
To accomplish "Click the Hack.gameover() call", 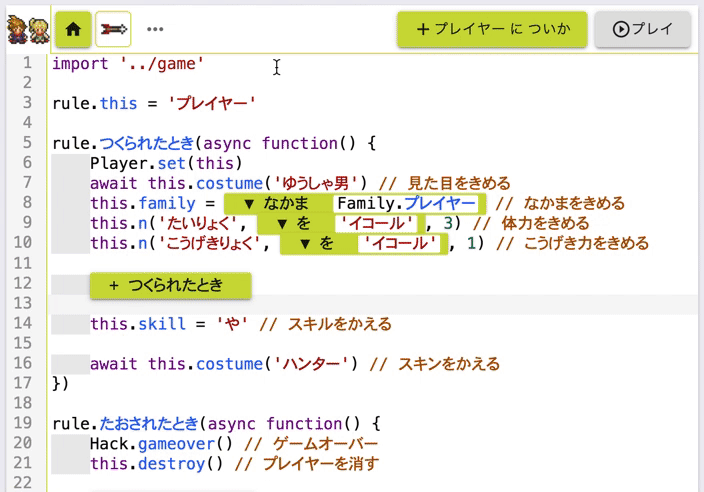I will point(161,444).
